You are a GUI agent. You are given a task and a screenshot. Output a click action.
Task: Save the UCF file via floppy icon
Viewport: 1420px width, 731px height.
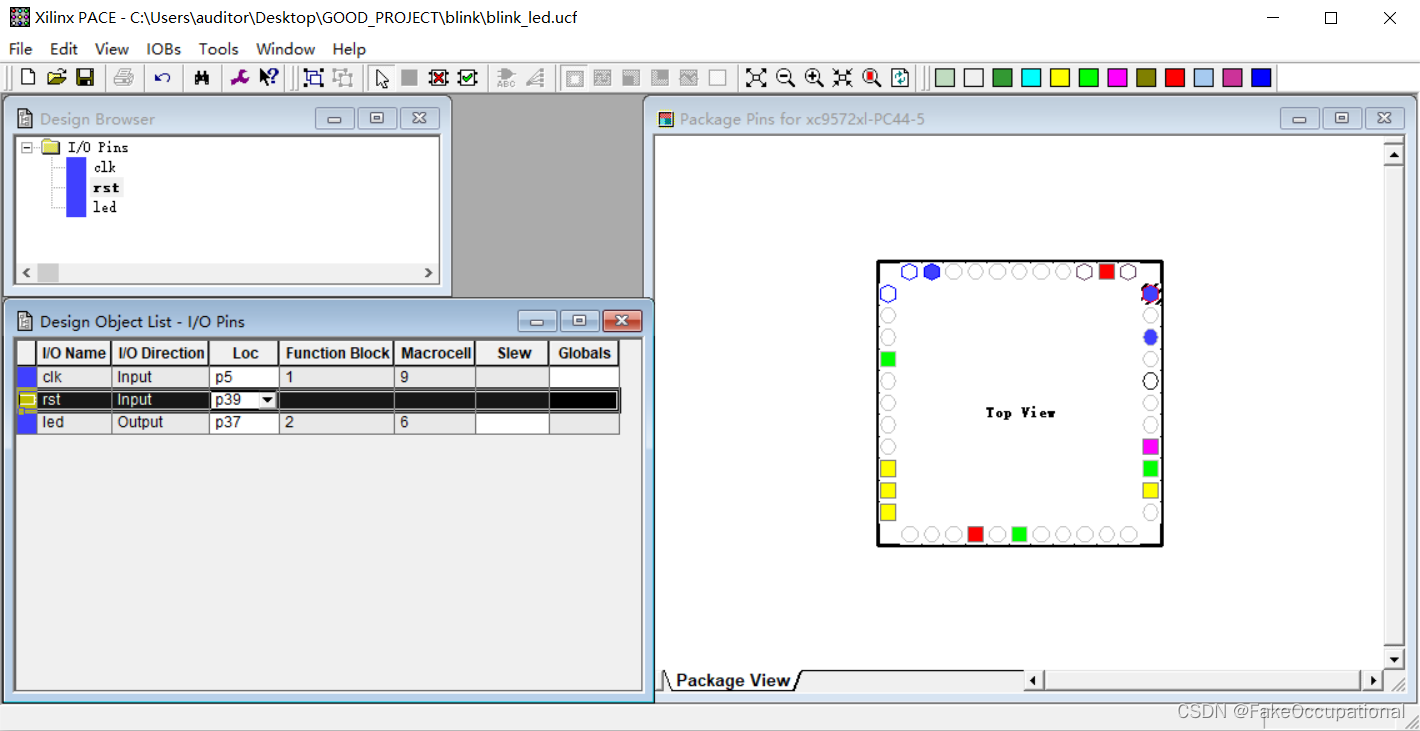tap(85, 78)
